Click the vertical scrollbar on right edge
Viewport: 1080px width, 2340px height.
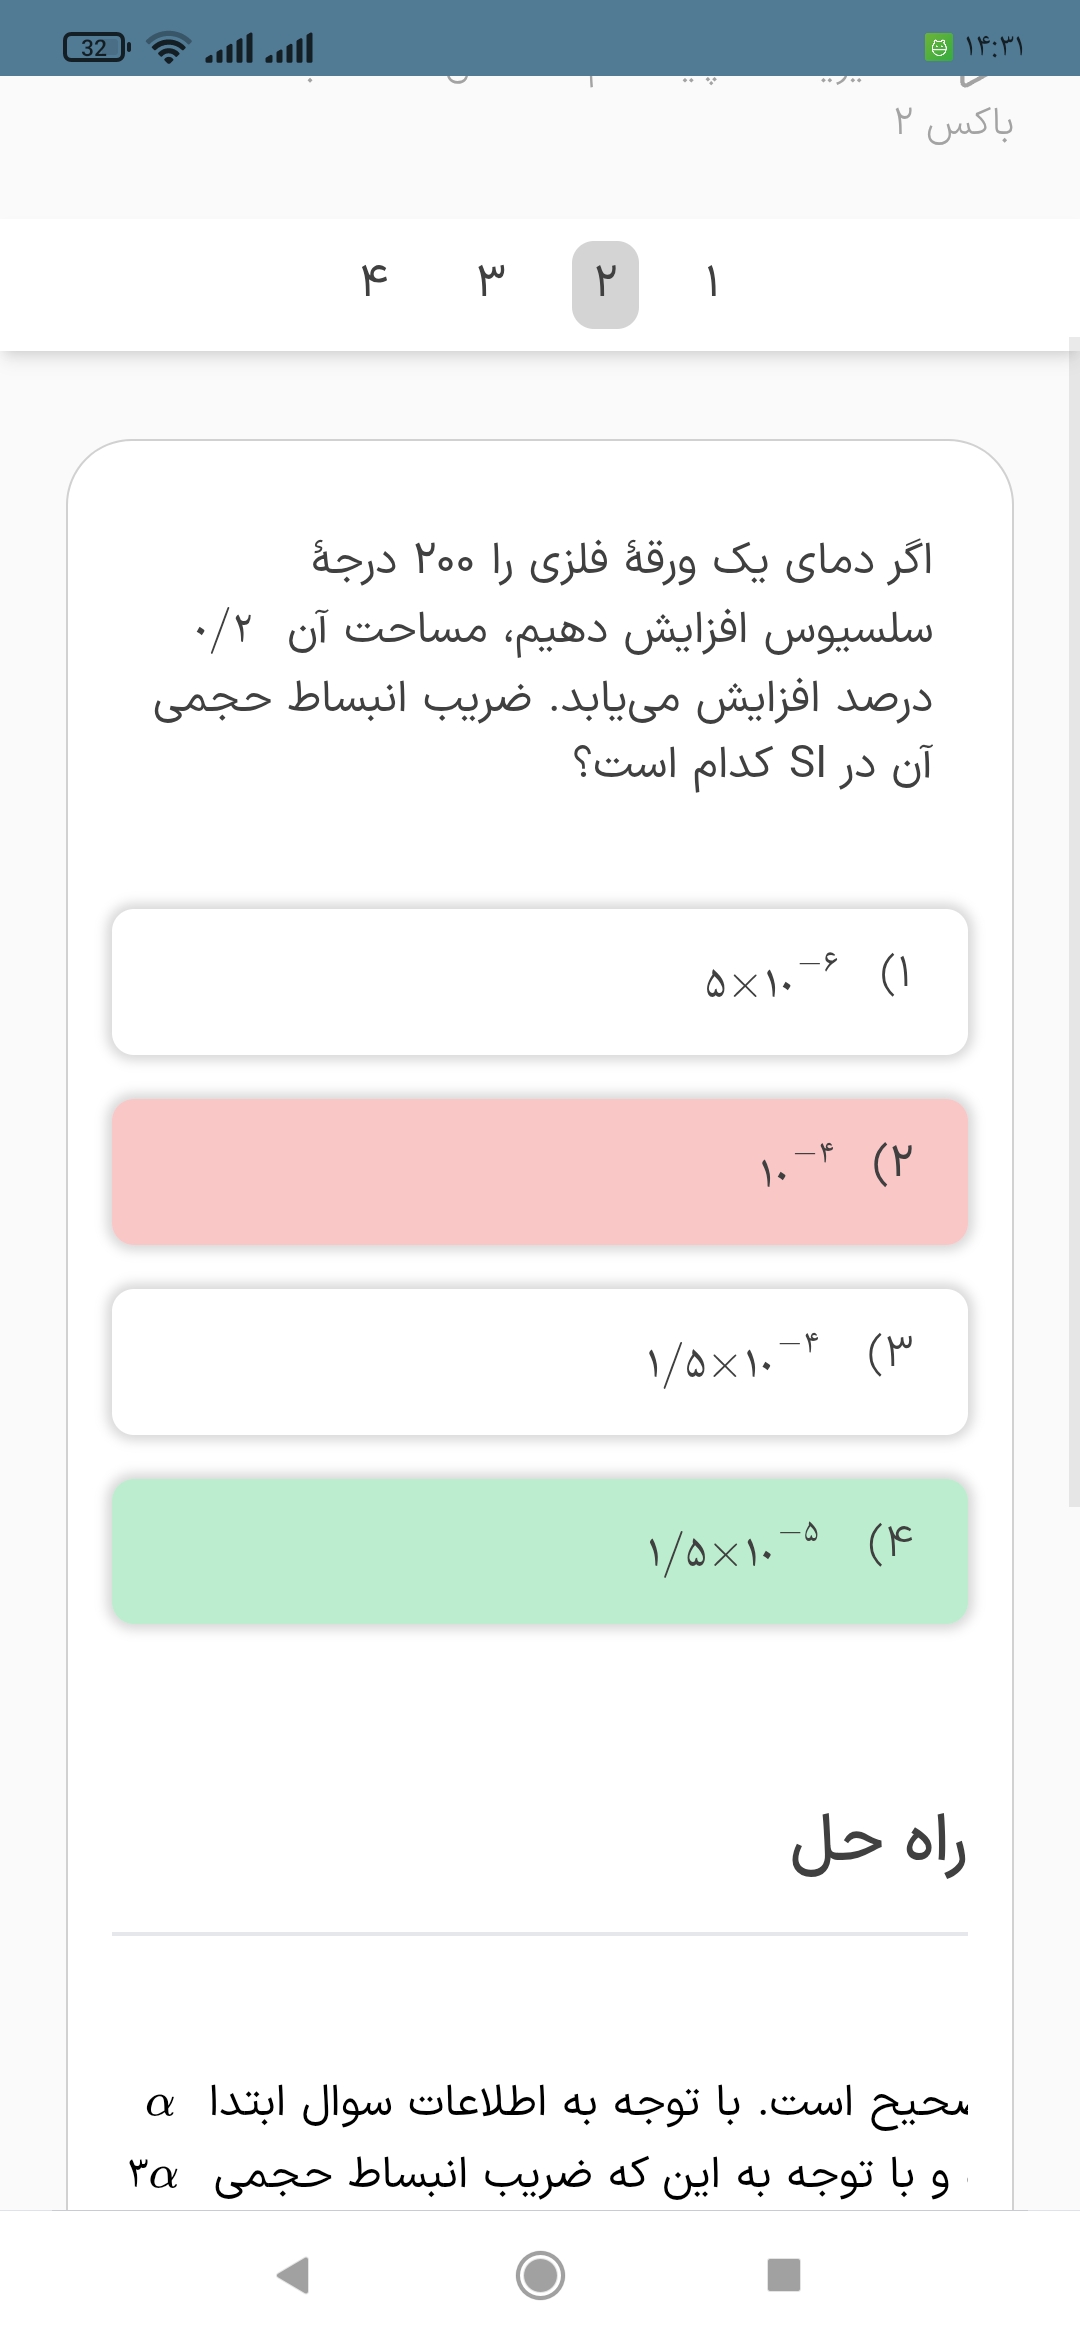coord(1074,920)
